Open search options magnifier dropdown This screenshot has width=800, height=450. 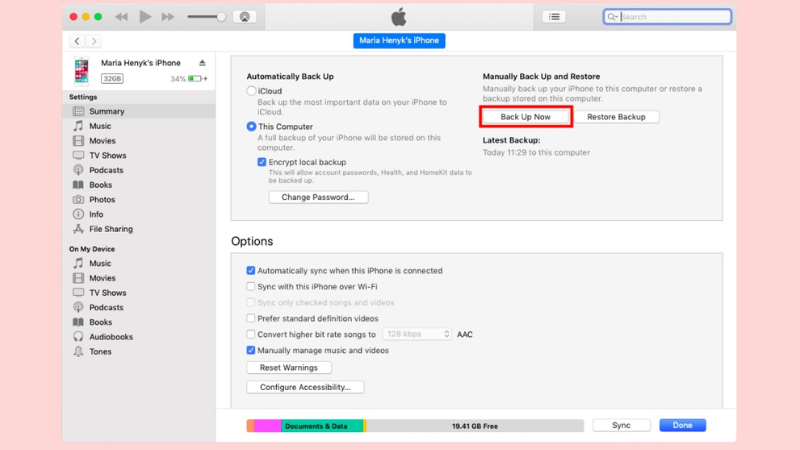point(612,17)
